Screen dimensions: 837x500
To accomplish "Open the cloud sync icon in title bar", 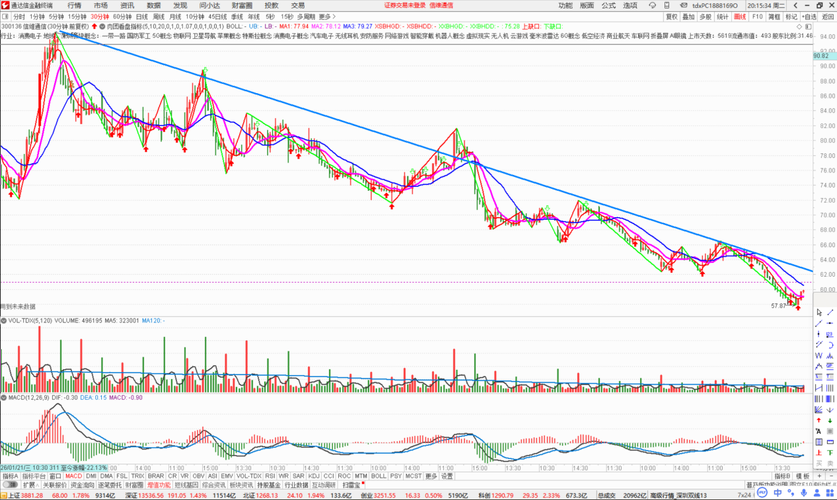I will (652, 5).
